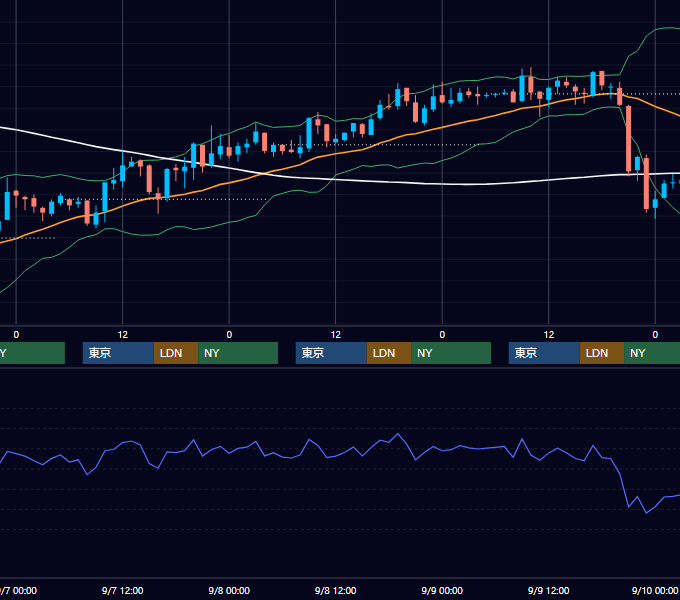Click the 9/7 12:00 date label
The height and width of the screenshot is (600, 680).
123,590
